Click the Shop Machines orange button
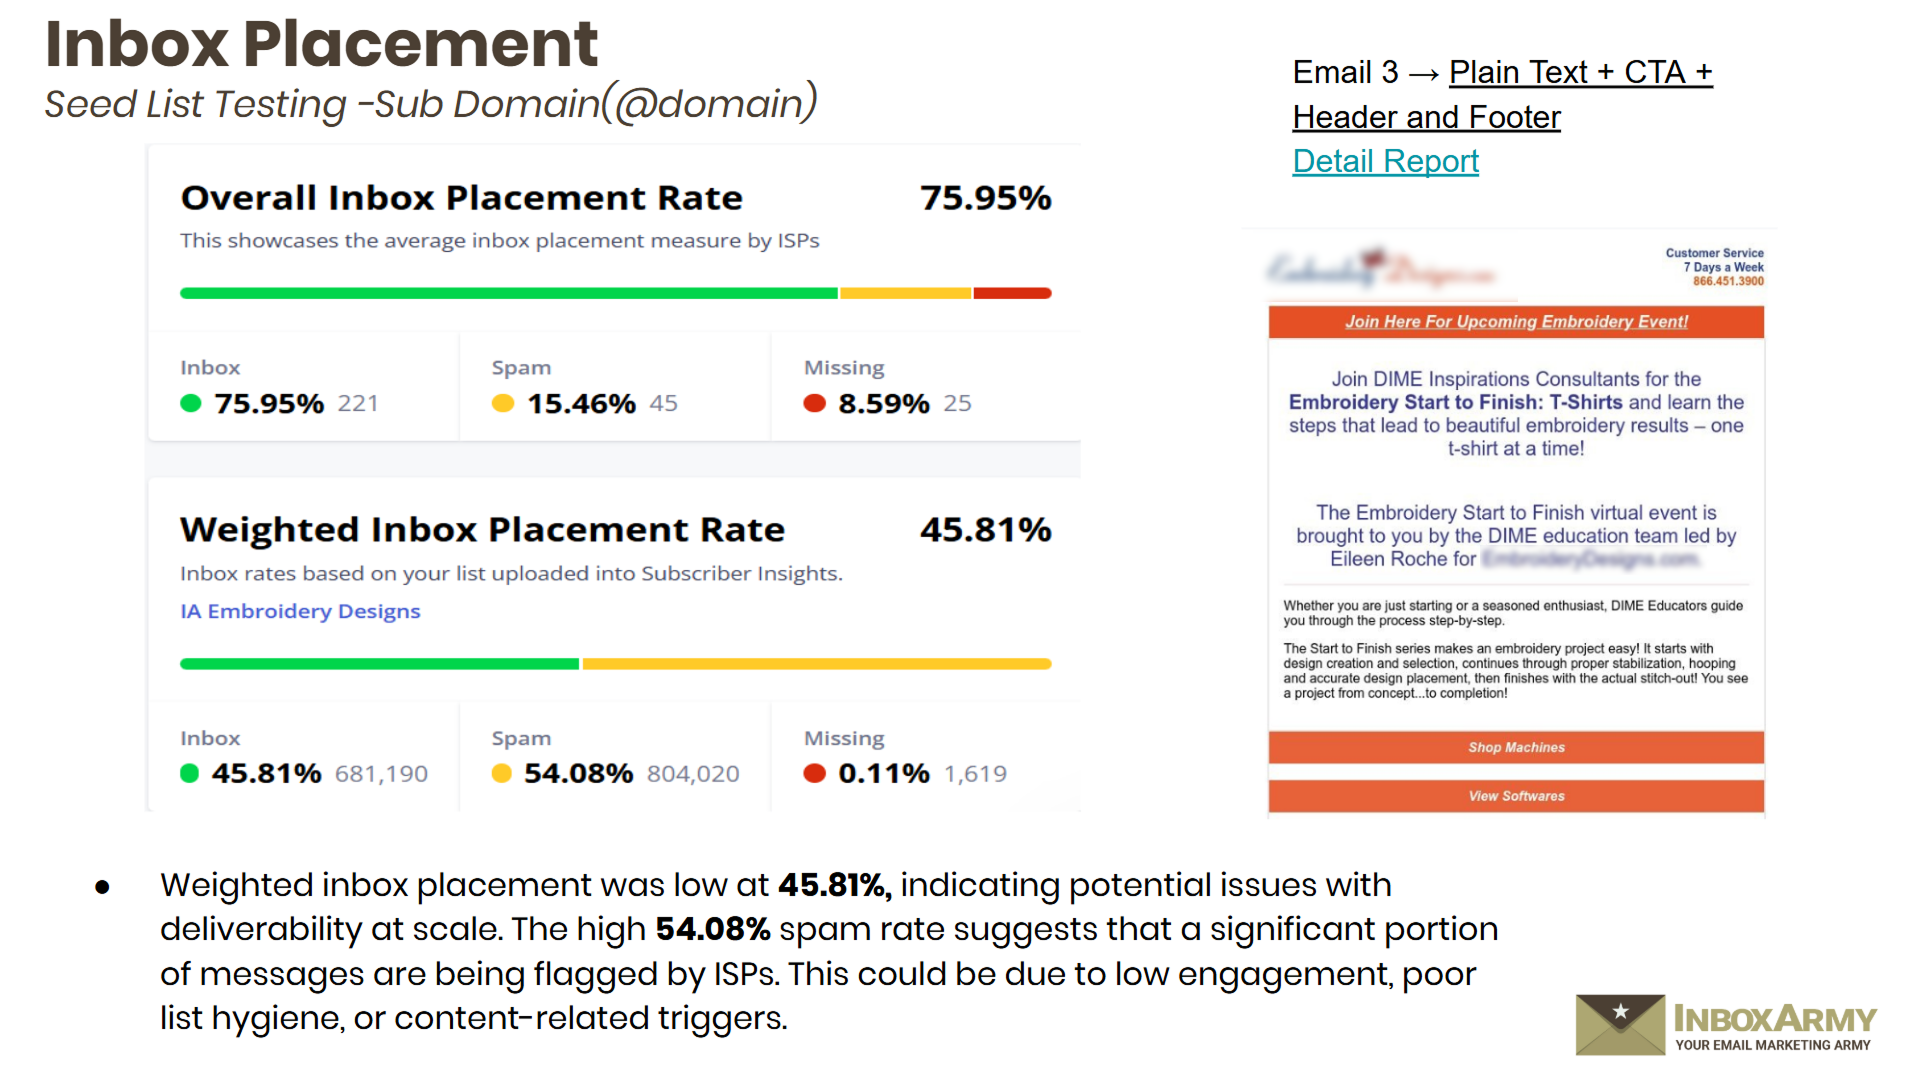Screen dimensions: 1920x1080 (1516, 747)
